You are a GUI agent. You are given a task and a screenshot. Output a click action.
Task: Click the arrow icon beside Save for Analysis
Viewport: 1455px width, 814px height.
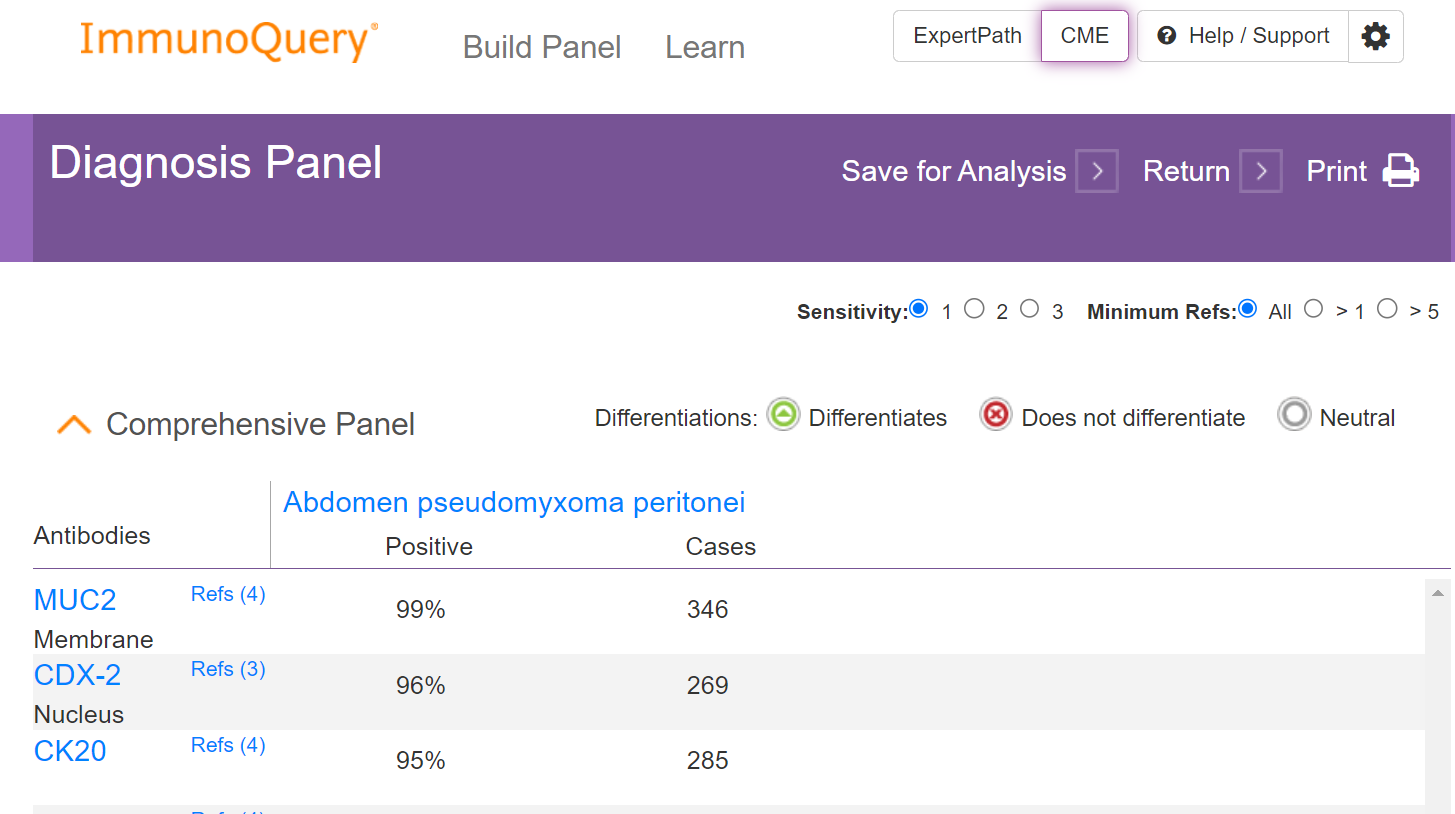click(x=1096, y=171)
